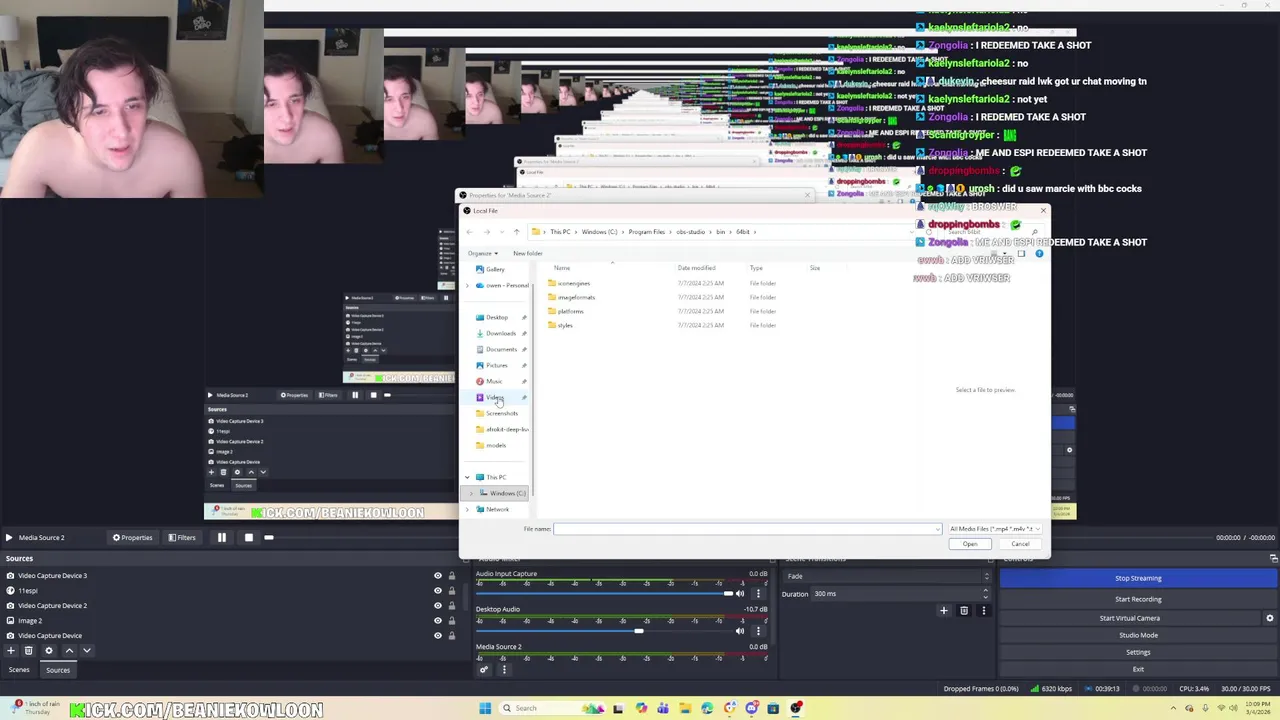The height and width of the screenshot is (720, 1280).
Task: Open scene transition properties three dots
Action: [984, 610]
